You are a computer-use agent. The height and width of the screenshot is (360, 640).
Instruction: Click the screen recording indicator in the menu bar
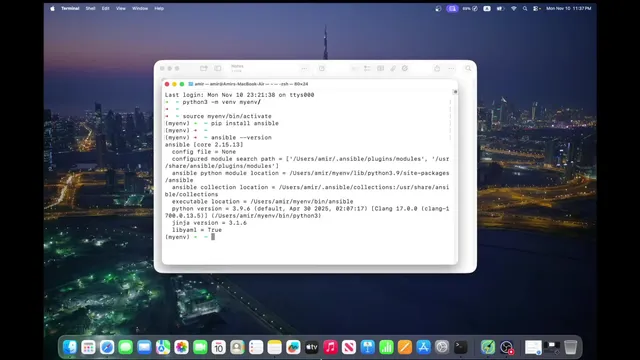point(452,8)
